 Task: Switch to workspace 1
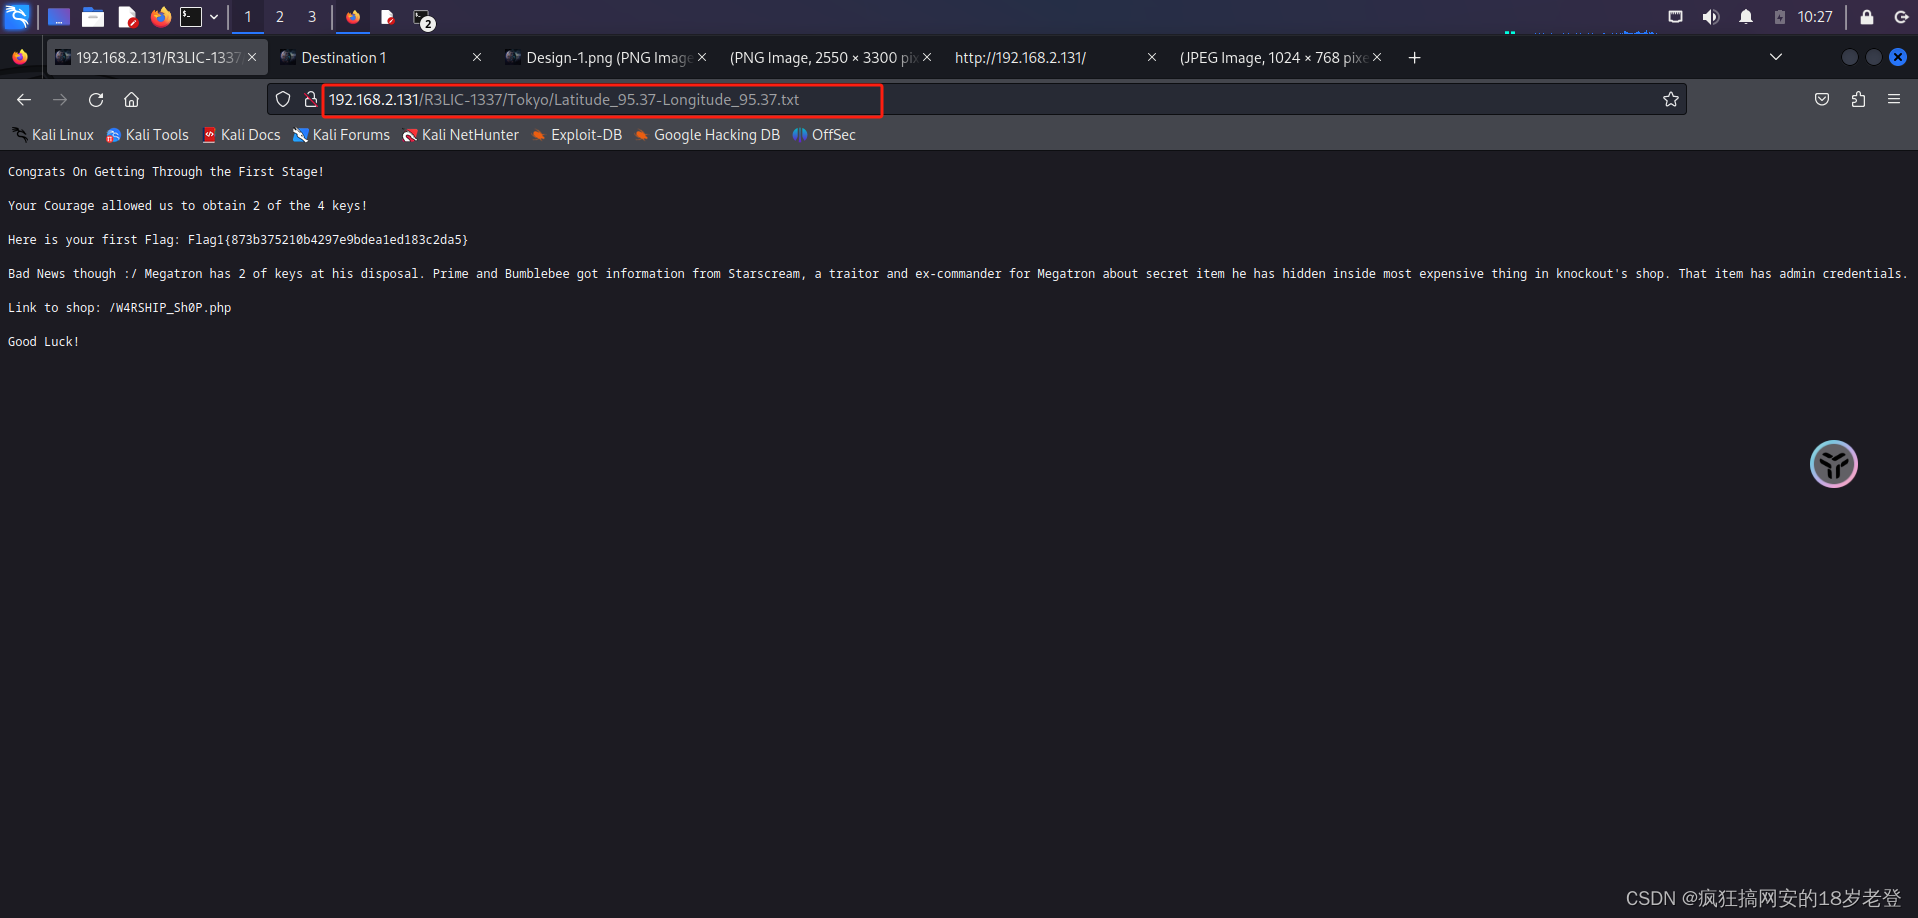[x=248, y=17]
